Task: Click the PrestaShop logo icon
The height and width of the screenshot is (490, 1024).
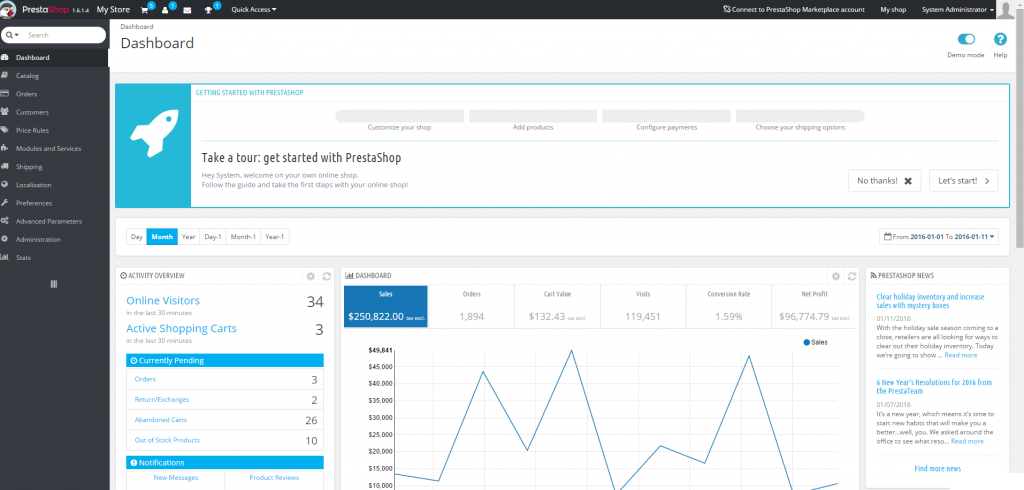Action: pos(8,9)
